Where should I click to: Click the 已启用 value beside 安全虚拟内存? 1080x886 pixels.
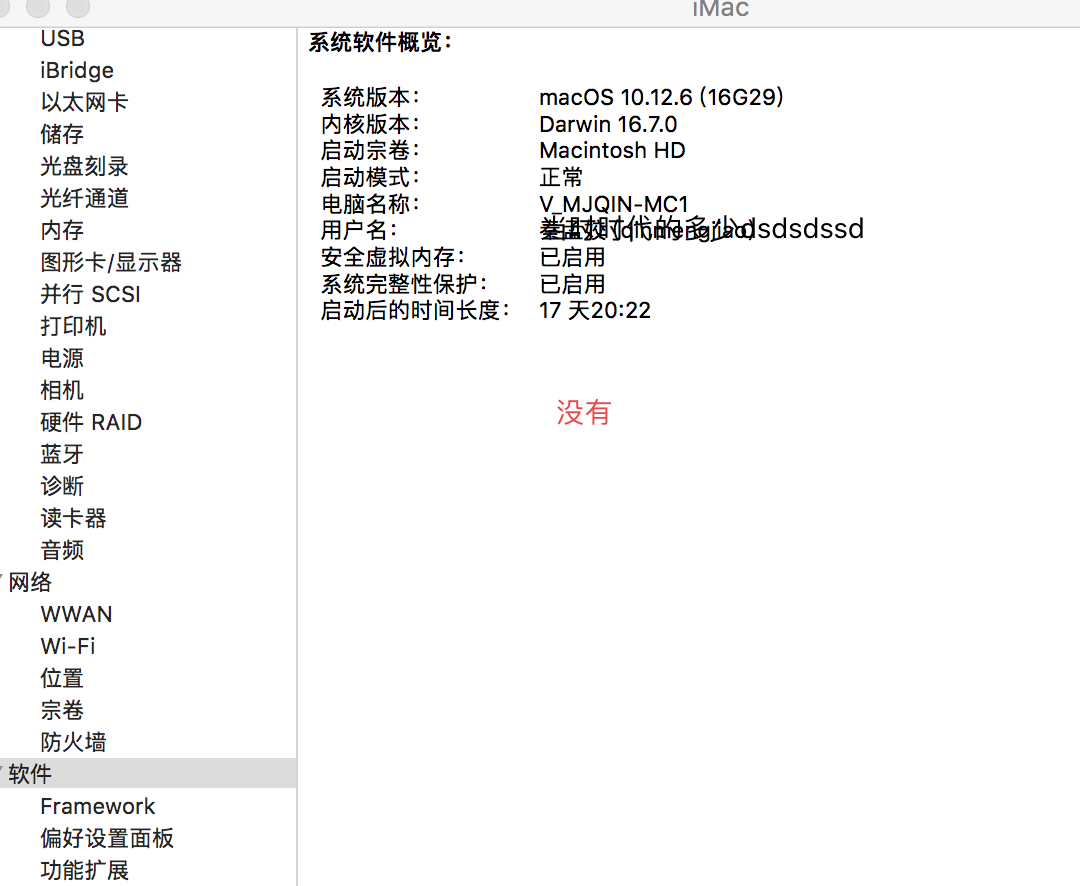[x=572, y=257]
